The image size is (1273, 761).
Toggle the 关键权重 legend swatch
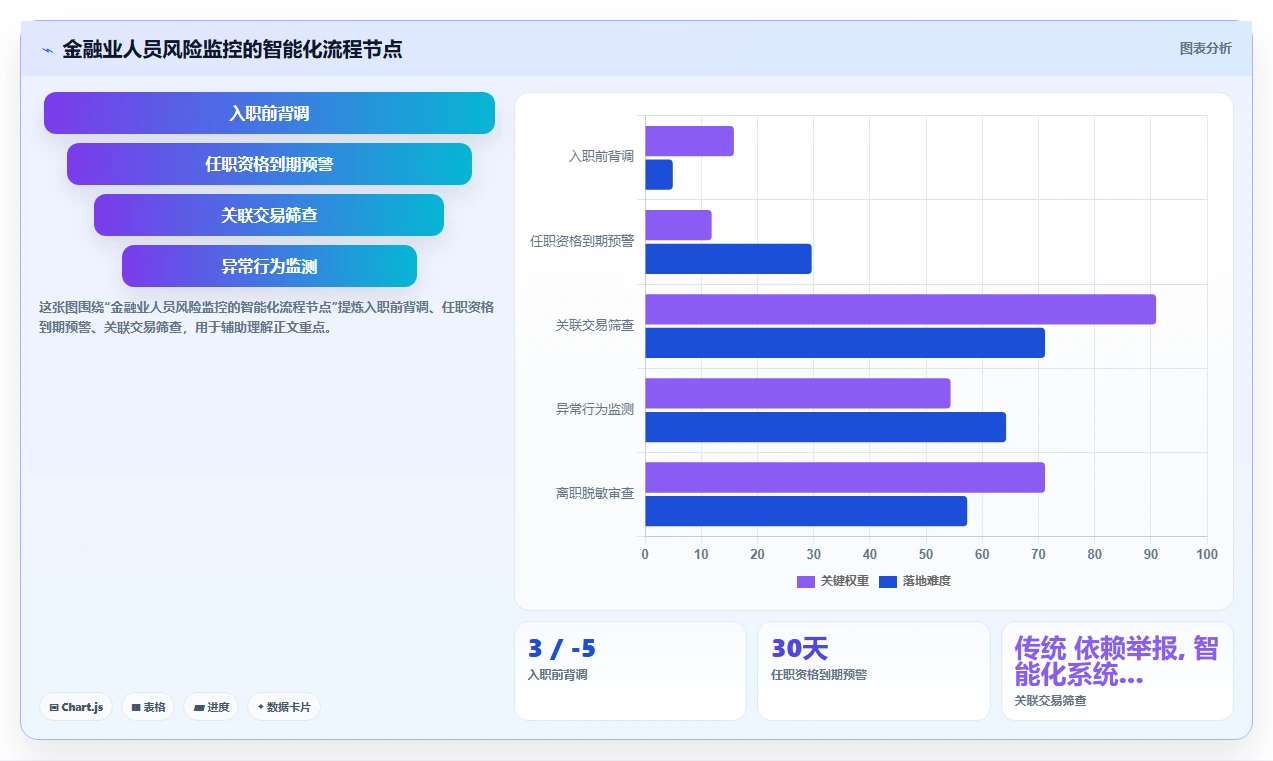click(x=806, y=581)
